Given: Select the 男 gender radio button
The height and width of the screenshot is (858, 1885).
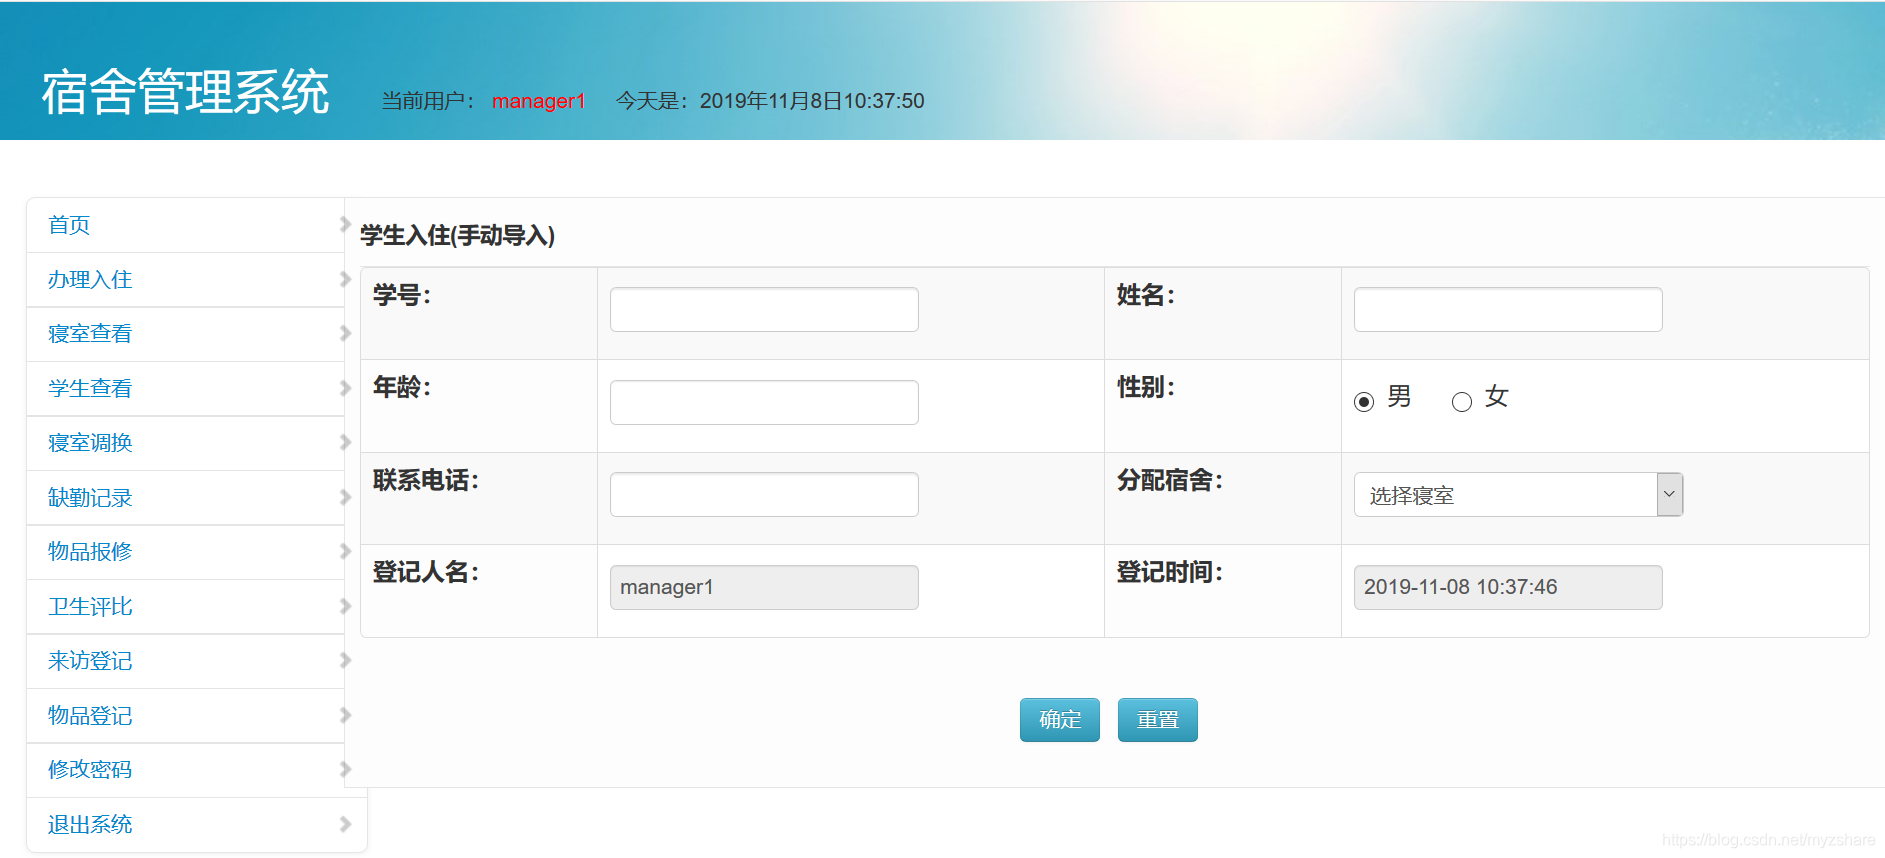Looking at the screenshot, I should (1364, 402).
